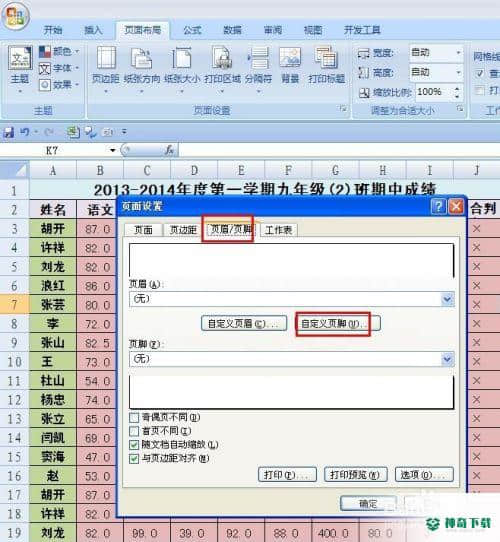Open the 分隔符 breaks tool
The width and height of the screenshot is (500, 542).
[258, 67]
